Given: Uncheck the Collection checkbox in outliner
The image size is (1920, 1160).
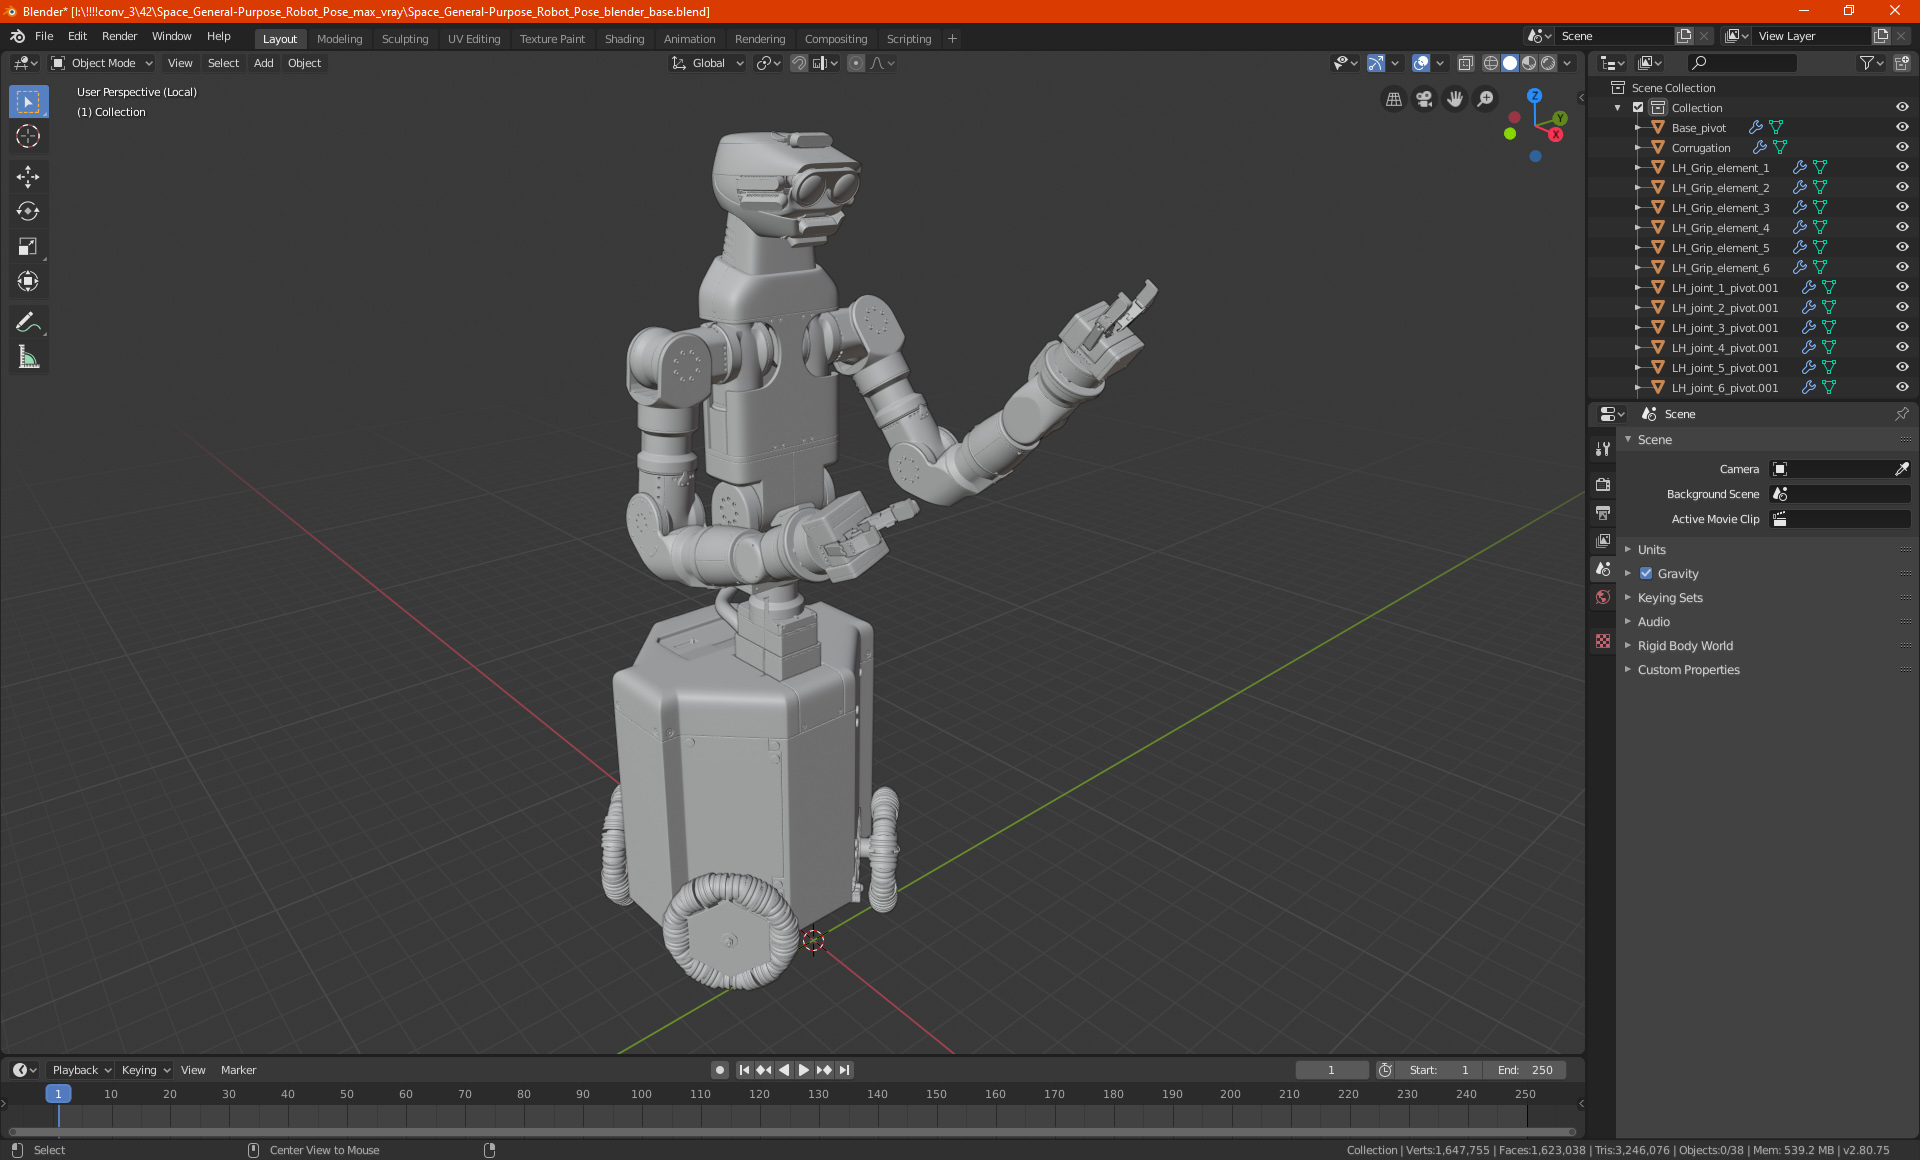Looking at the screenshot, I should click(x=1638, y=107).
